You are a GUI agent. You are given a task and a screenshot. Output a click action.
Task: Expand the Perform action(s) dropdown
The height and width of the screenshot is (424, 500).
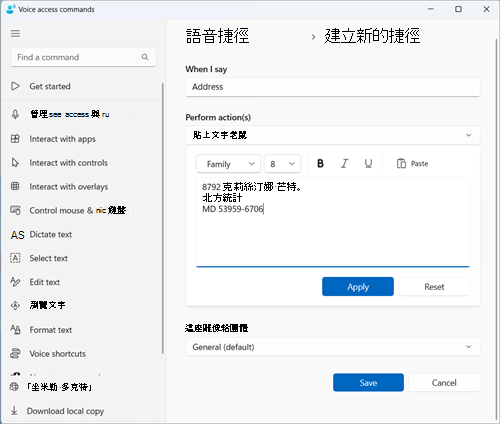pos(333,135)
